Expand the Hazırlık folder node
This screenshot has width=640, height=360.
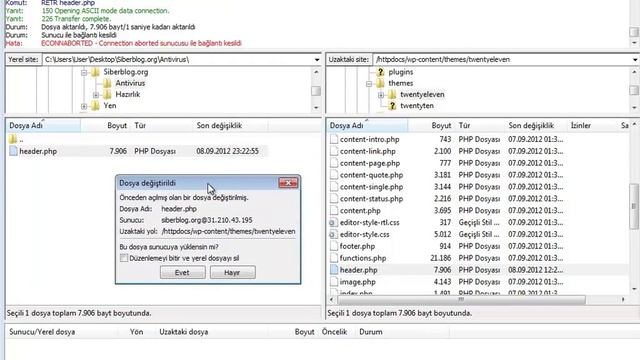coord(96,95)
